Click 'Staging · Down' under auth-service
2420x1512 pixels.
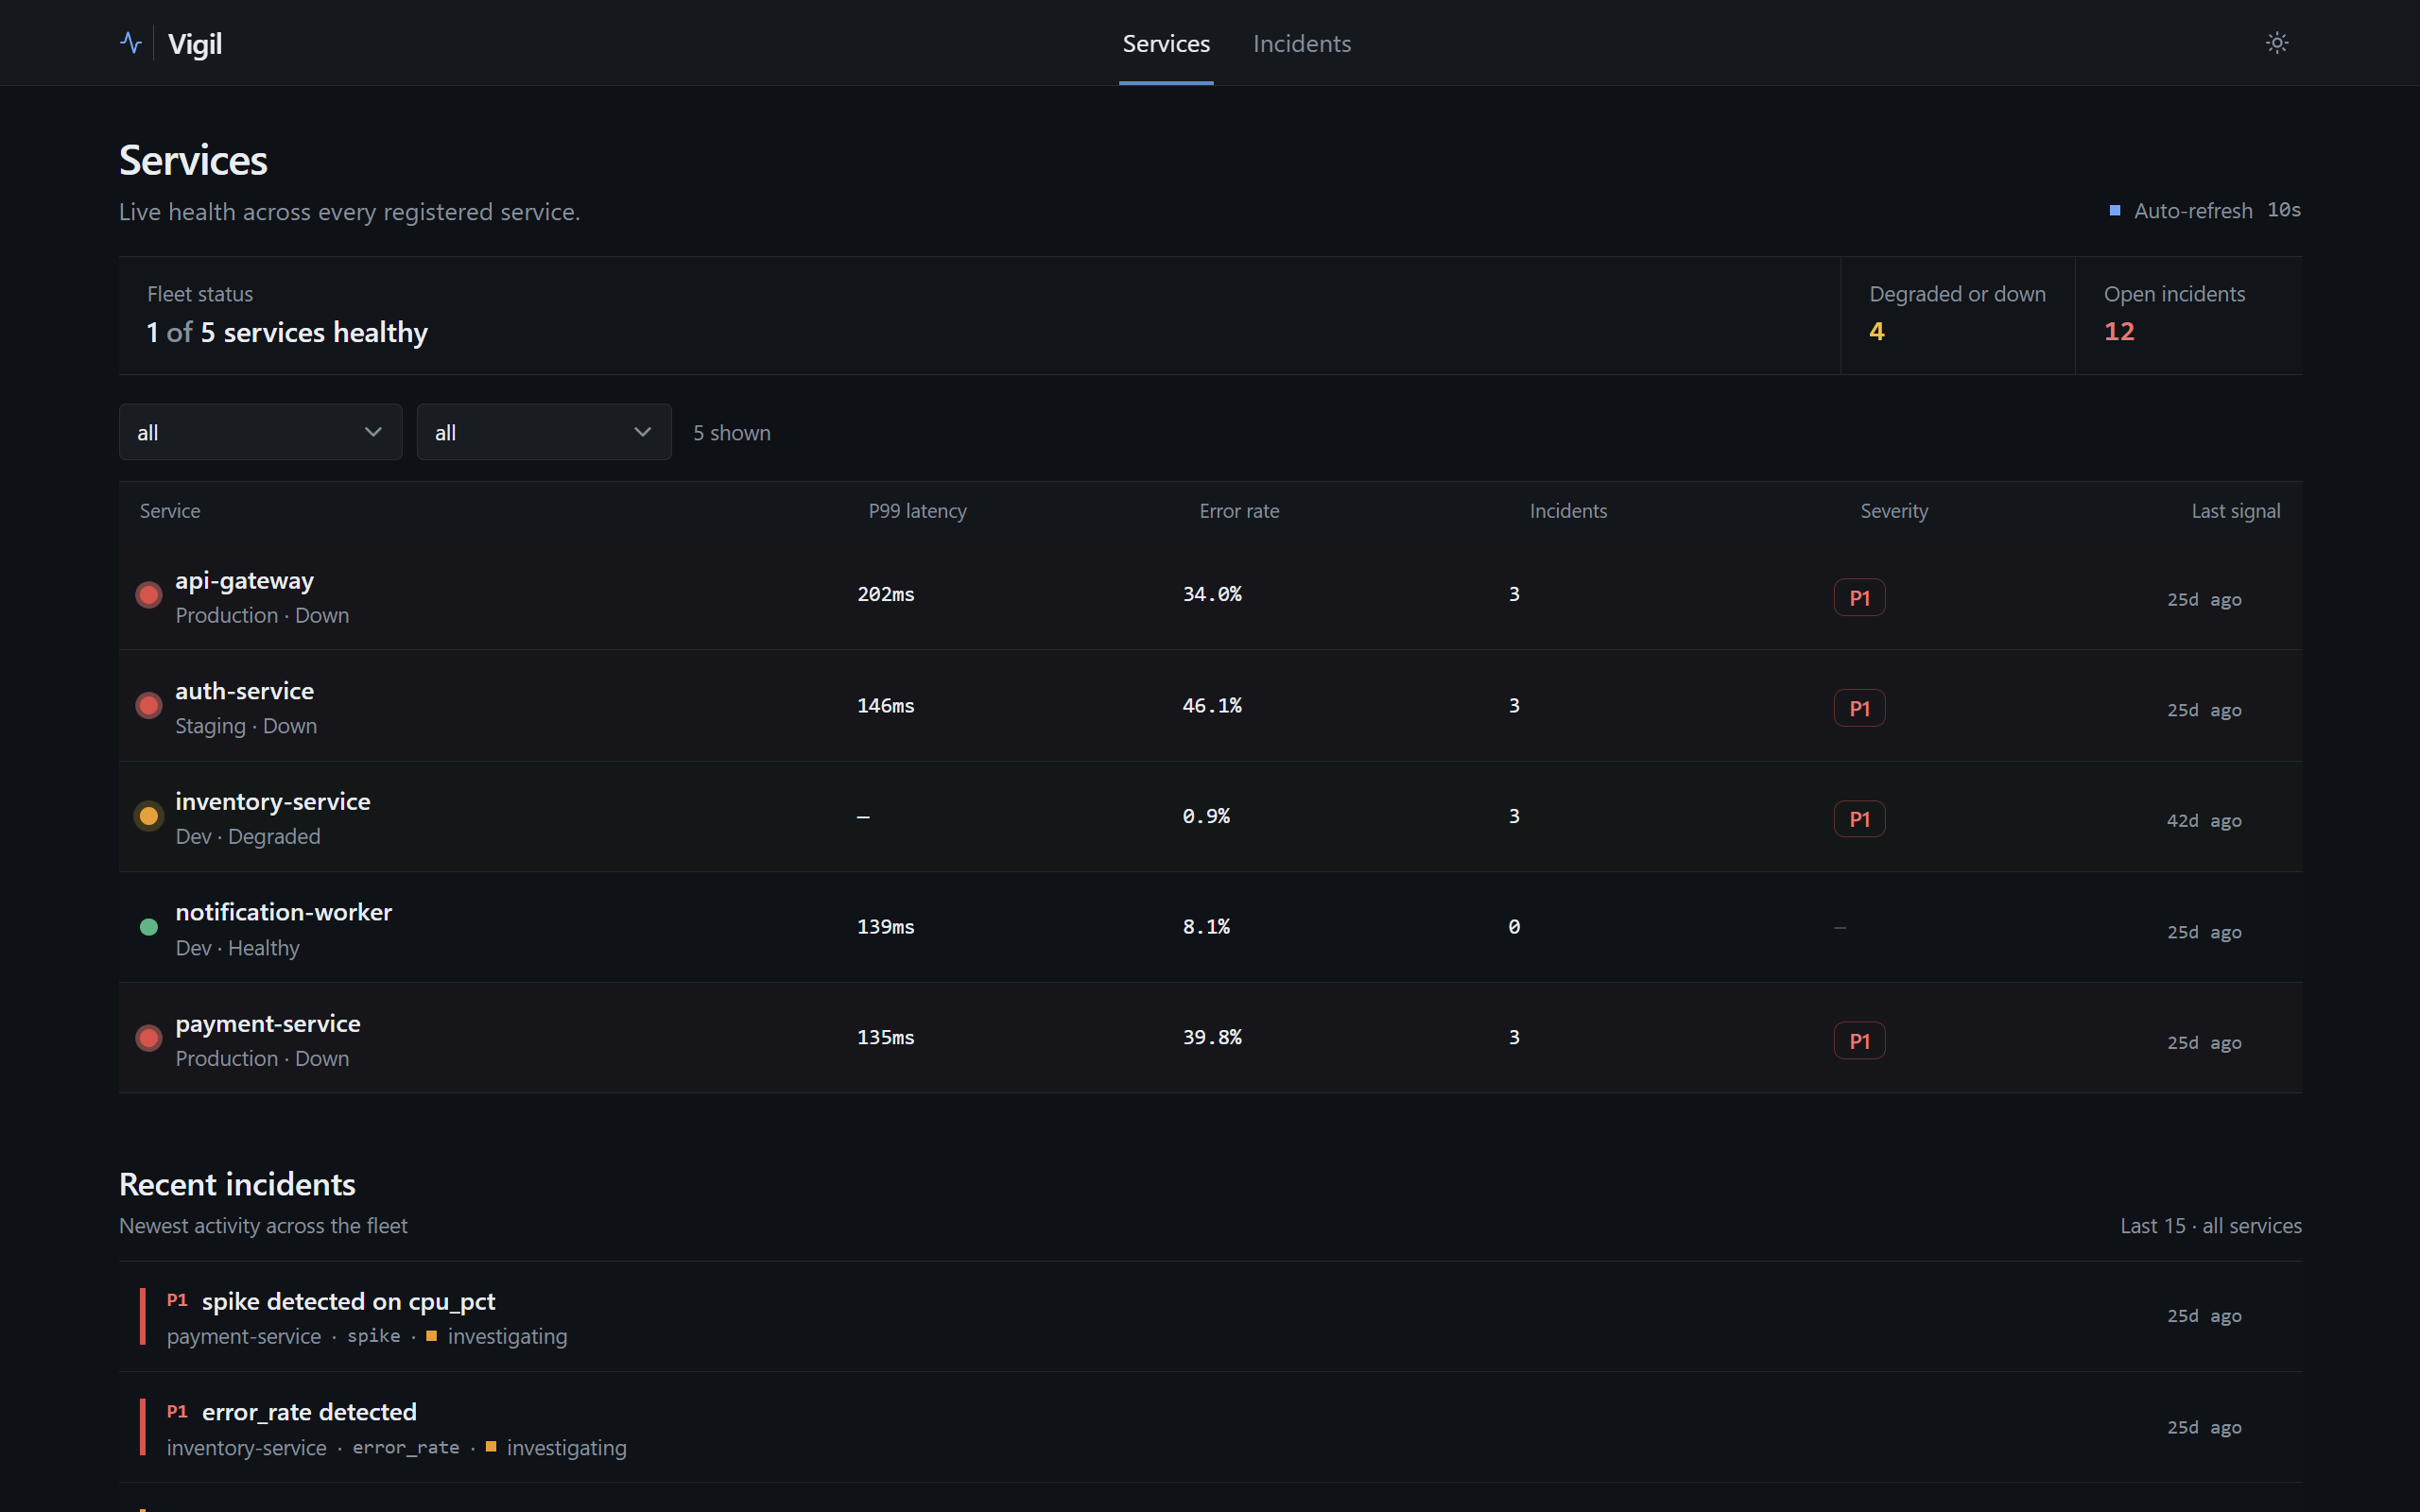[x=246, y=727]
